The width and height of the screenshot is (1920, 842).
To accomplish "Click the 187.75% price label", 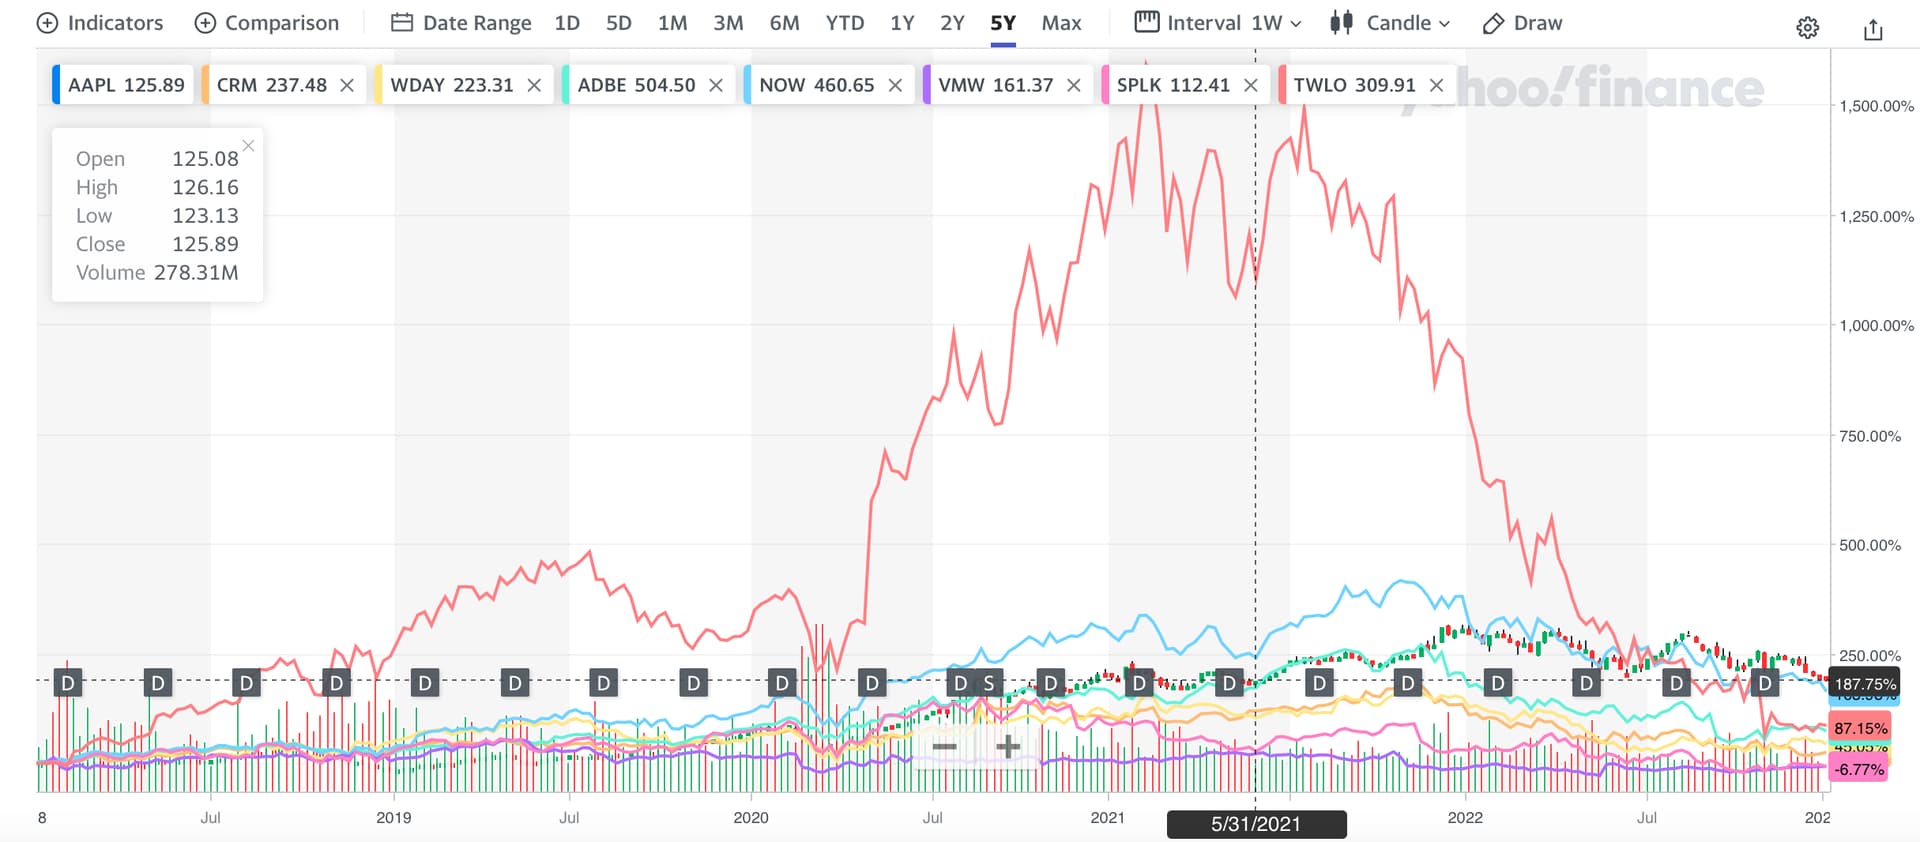I will point(1864,684).
